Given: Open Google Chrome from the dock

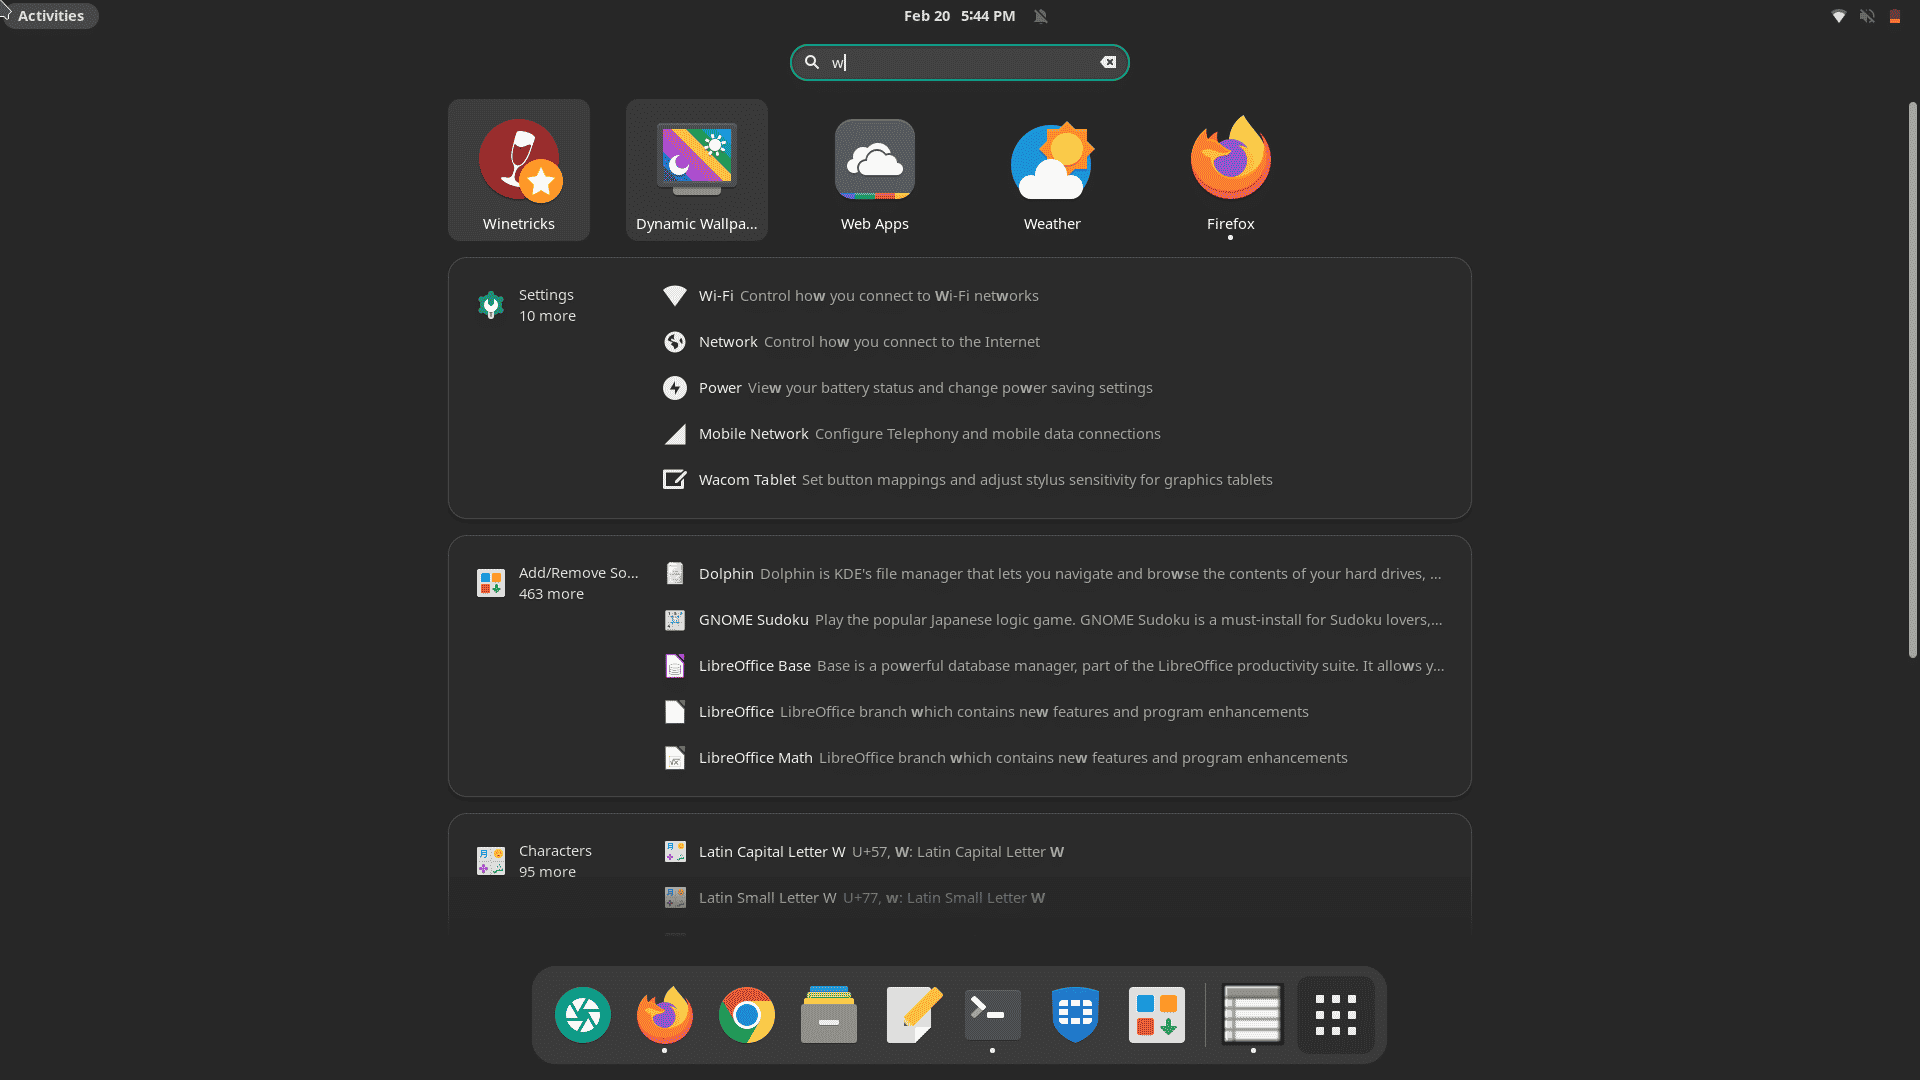Looking at the screenshot, I should (x=746, y=1014).
